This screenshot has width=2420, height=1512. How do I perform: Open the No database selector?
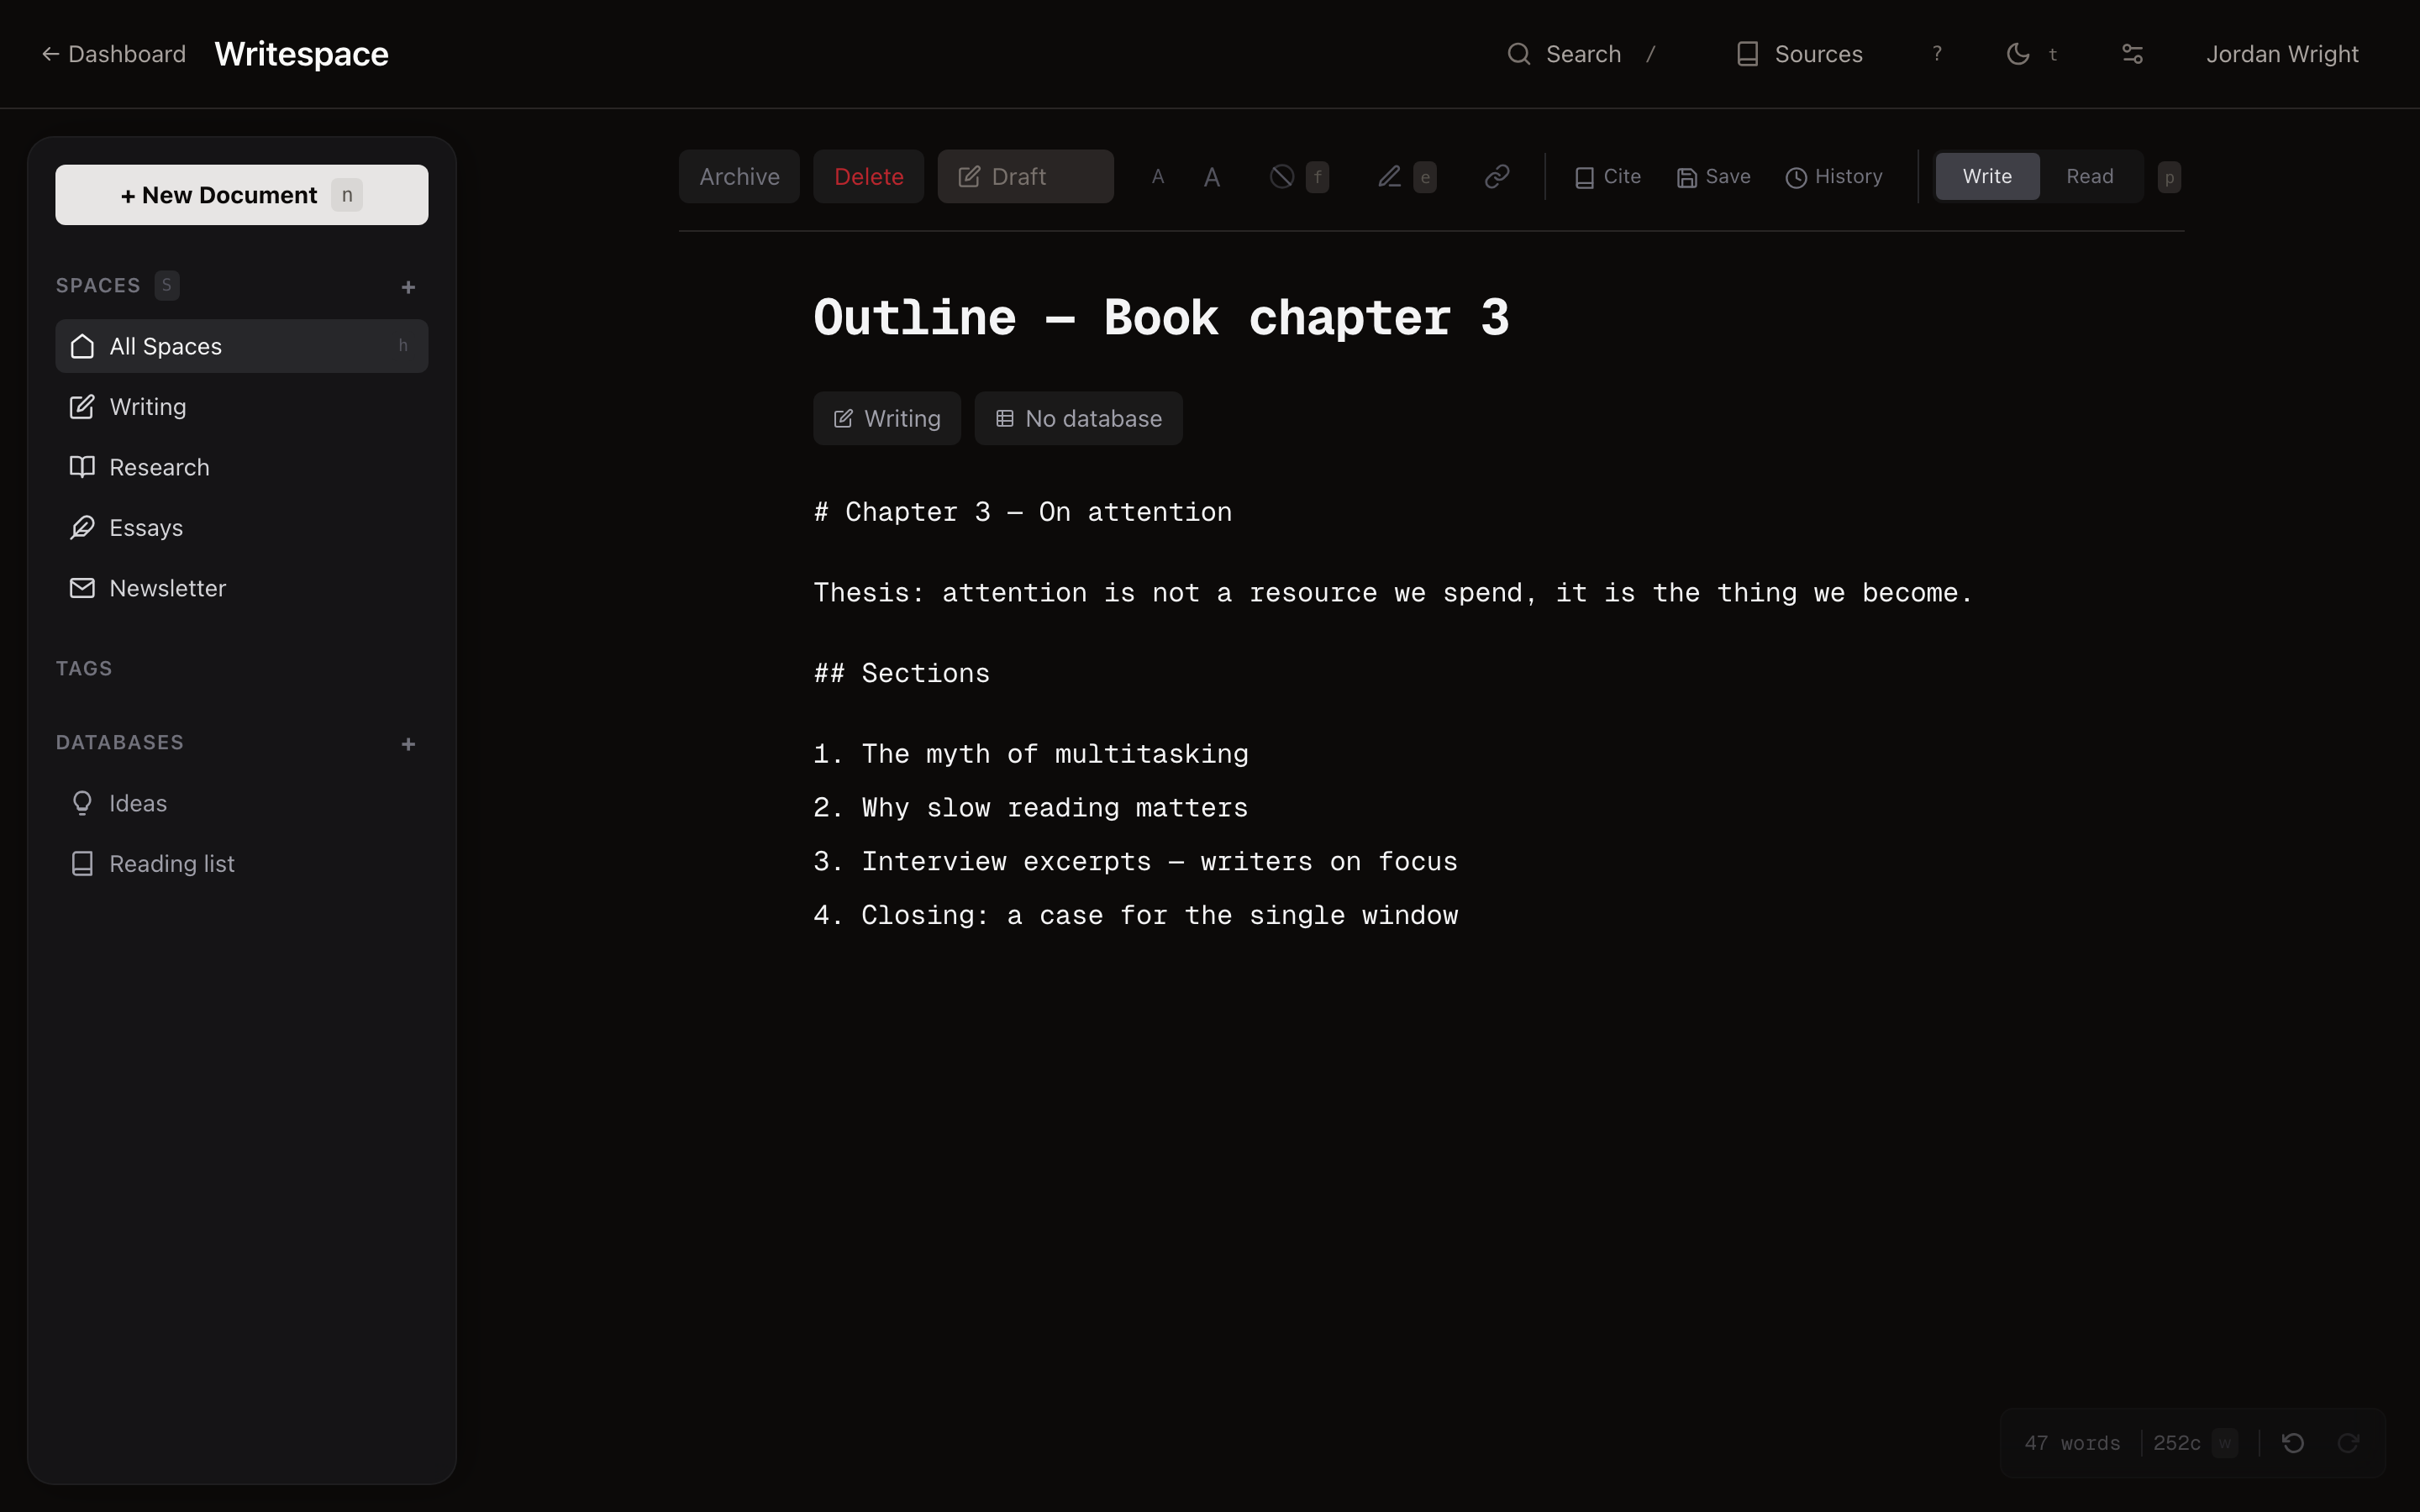tap(1077, 418)
